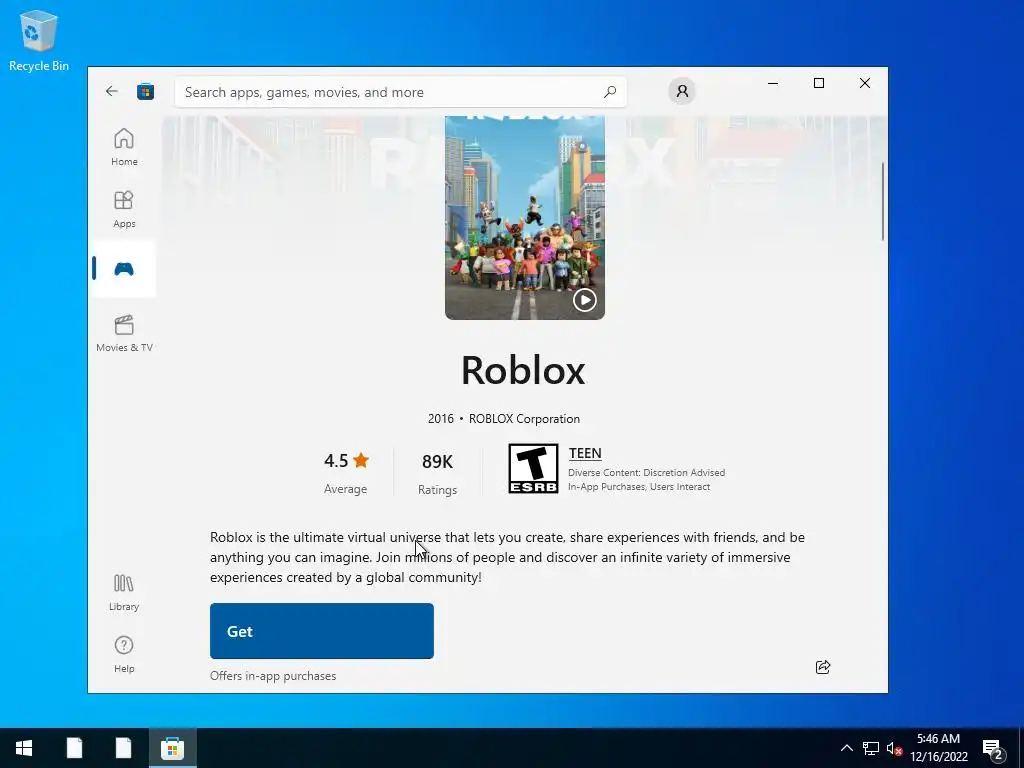Screen dimensions: 1024x768
Task: Click the share icon
Action: pos(823,667)
